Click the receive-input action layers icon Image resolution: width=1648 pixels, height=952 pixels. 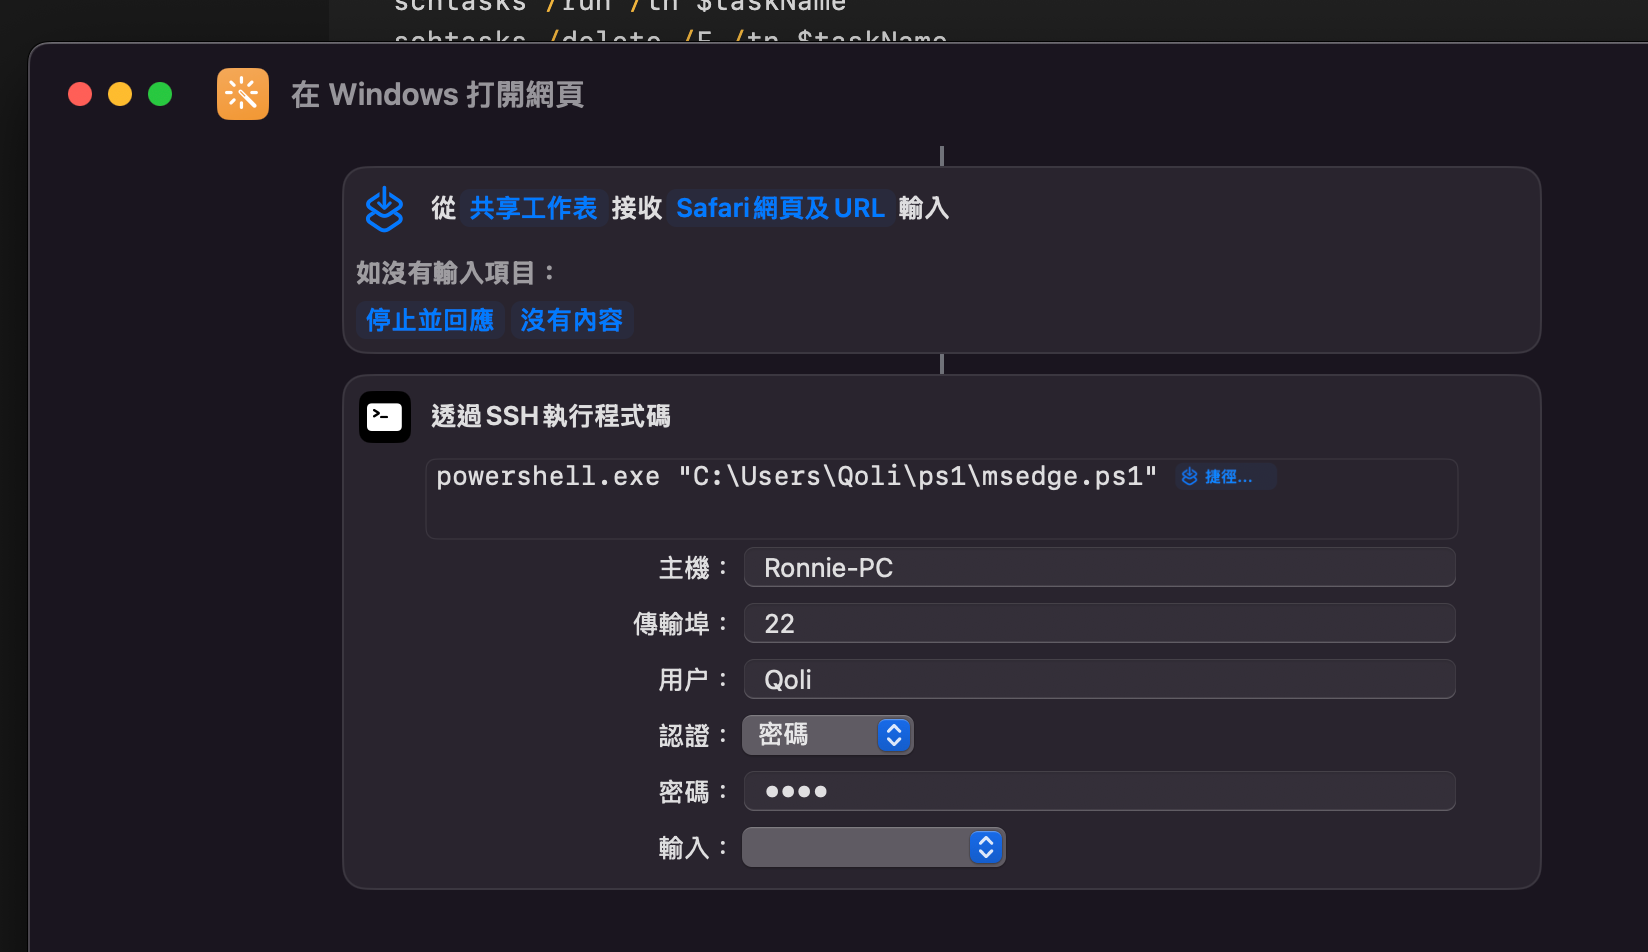pos(384,209)
